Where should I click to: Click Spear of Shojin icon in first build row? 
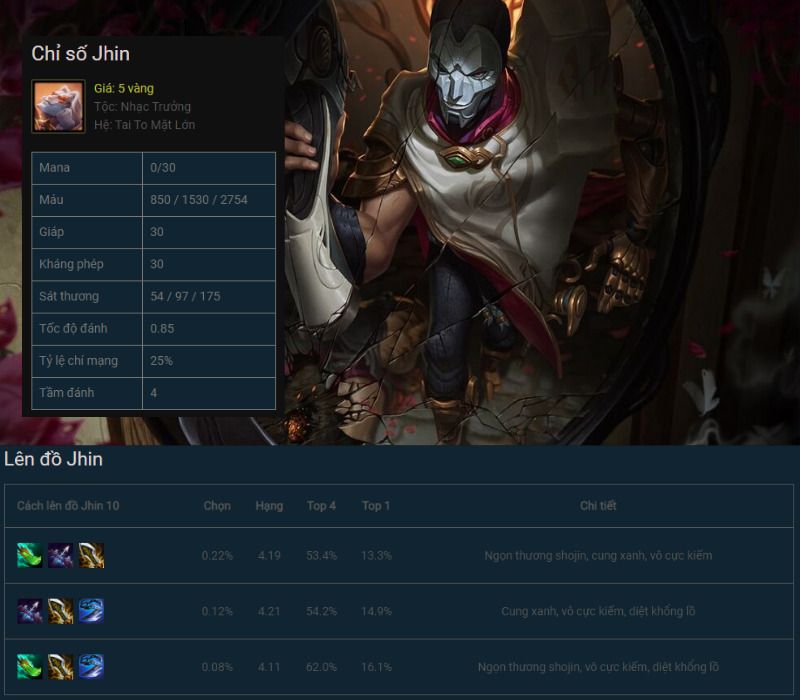[30, 555]
